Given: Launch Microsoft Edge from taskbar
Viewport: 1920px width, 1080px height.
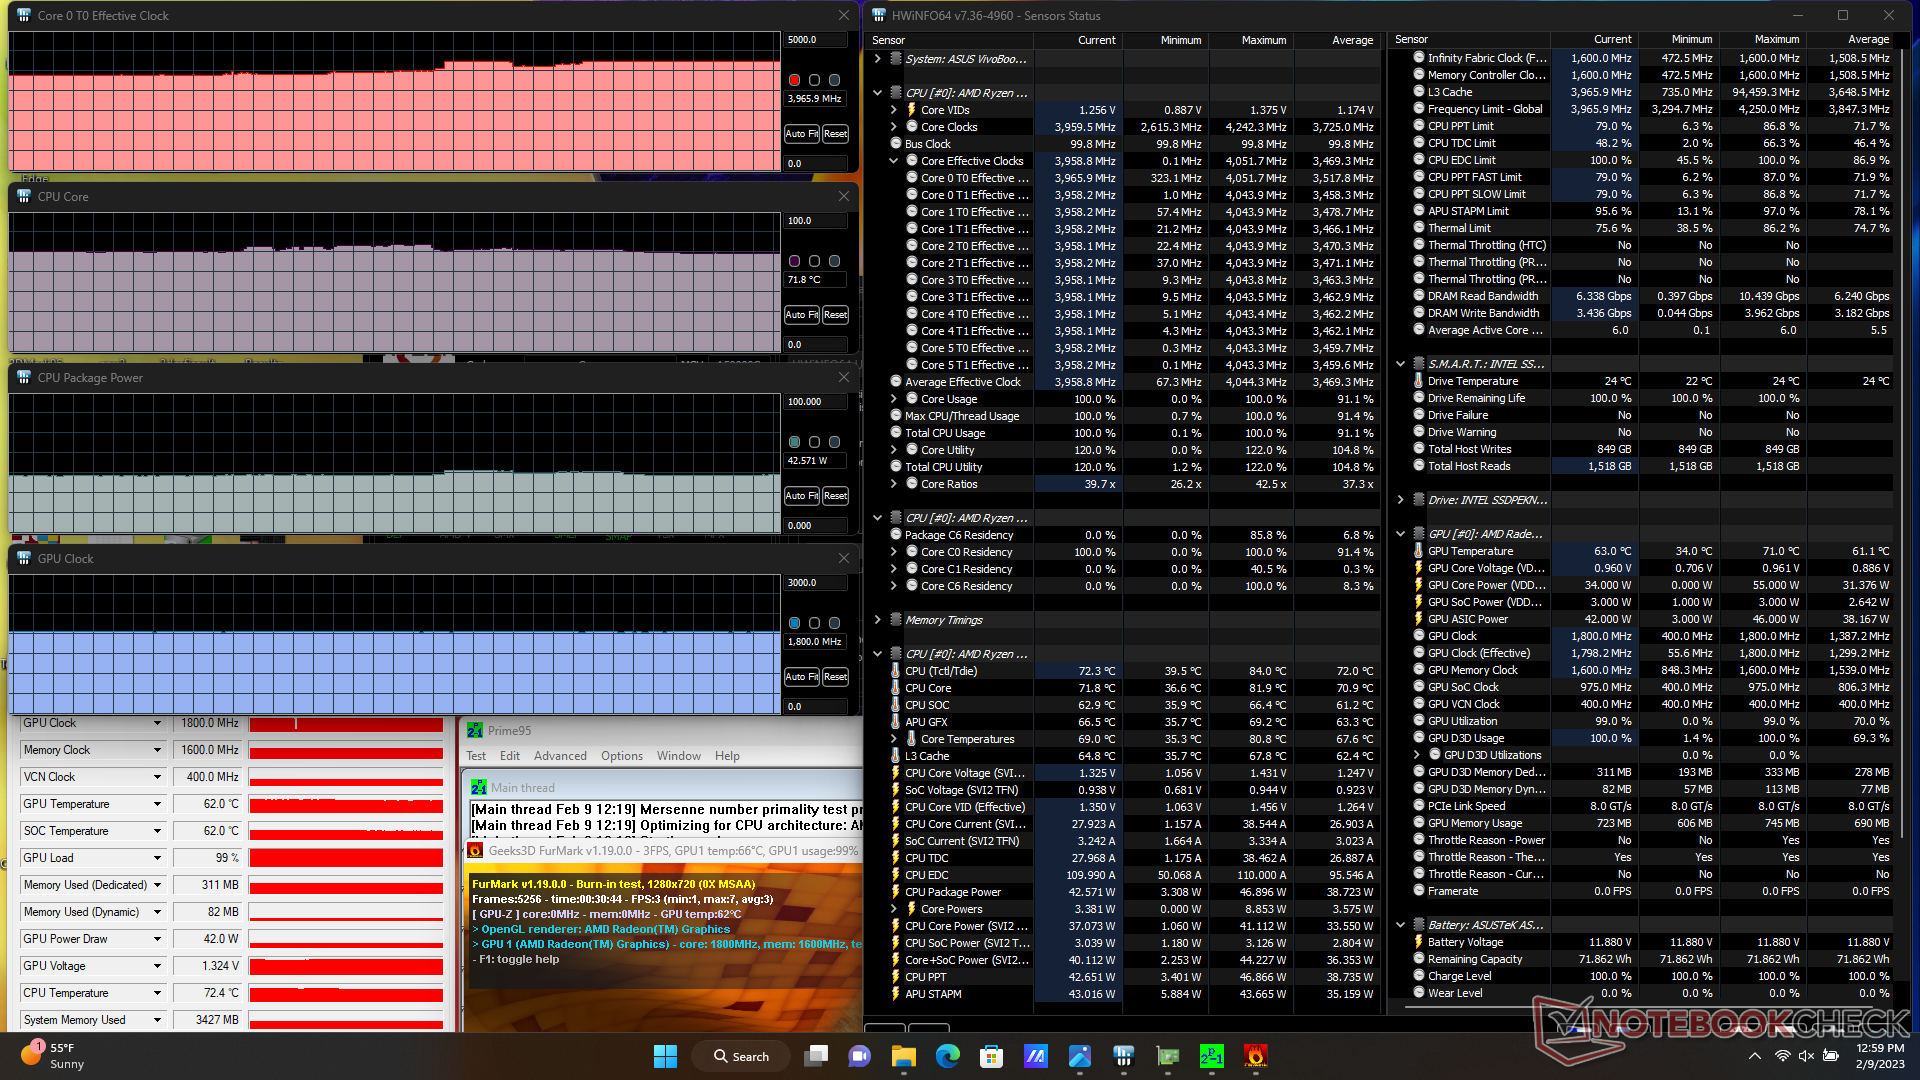Looking at the screenshot, I should 947,1056.
